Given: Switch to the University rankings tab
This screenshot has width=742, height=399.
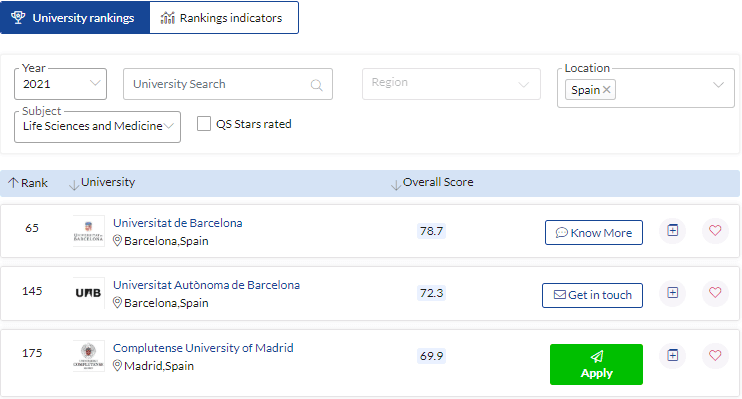Looking at the screenshot, I should tap(75, 18).
